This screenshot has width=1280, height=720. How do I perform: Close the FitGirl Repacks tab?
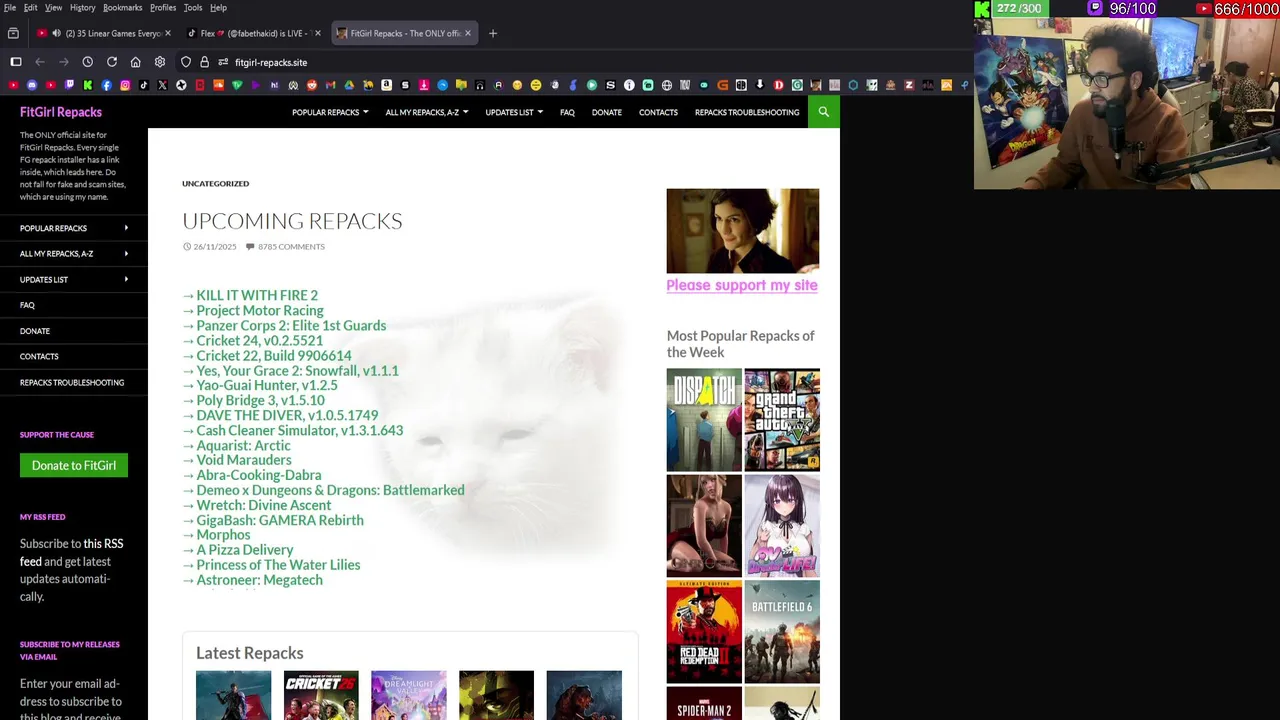469,33
